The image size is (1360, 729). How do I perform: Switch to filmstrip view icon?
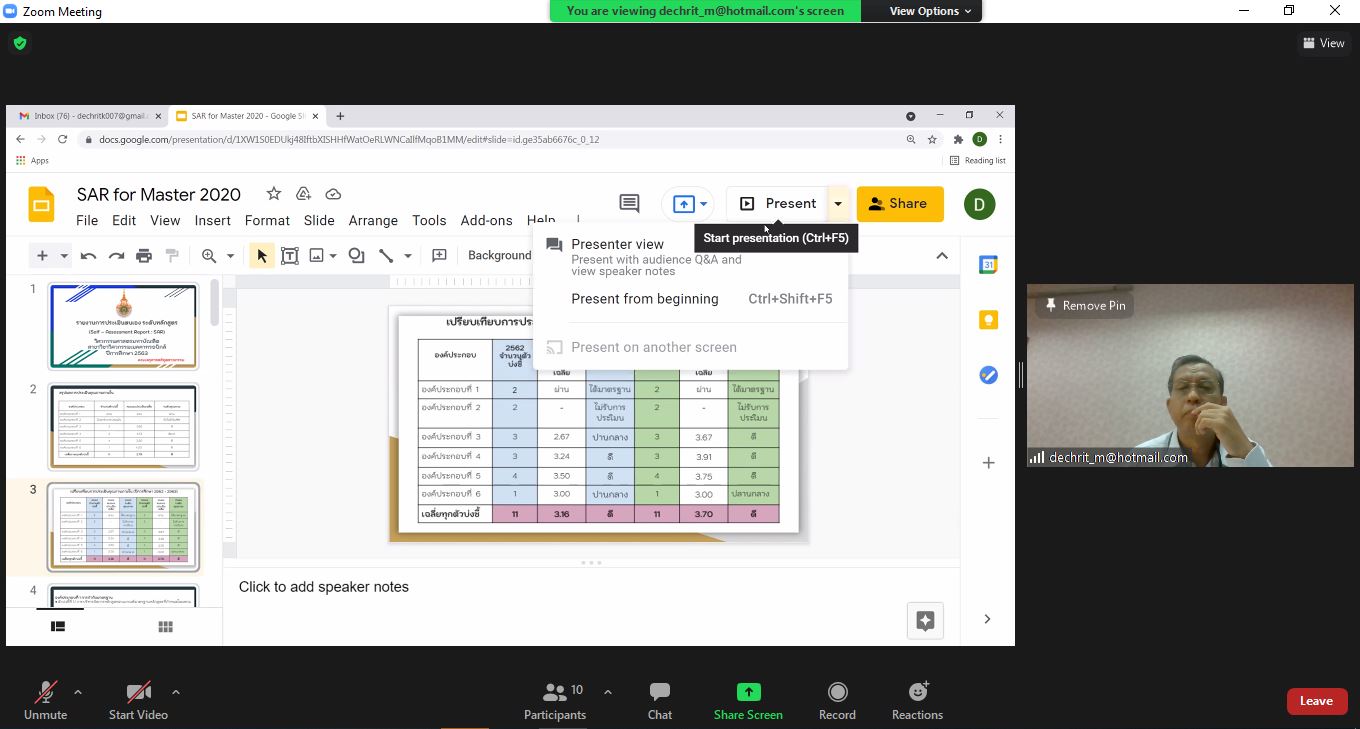point(58,626)
